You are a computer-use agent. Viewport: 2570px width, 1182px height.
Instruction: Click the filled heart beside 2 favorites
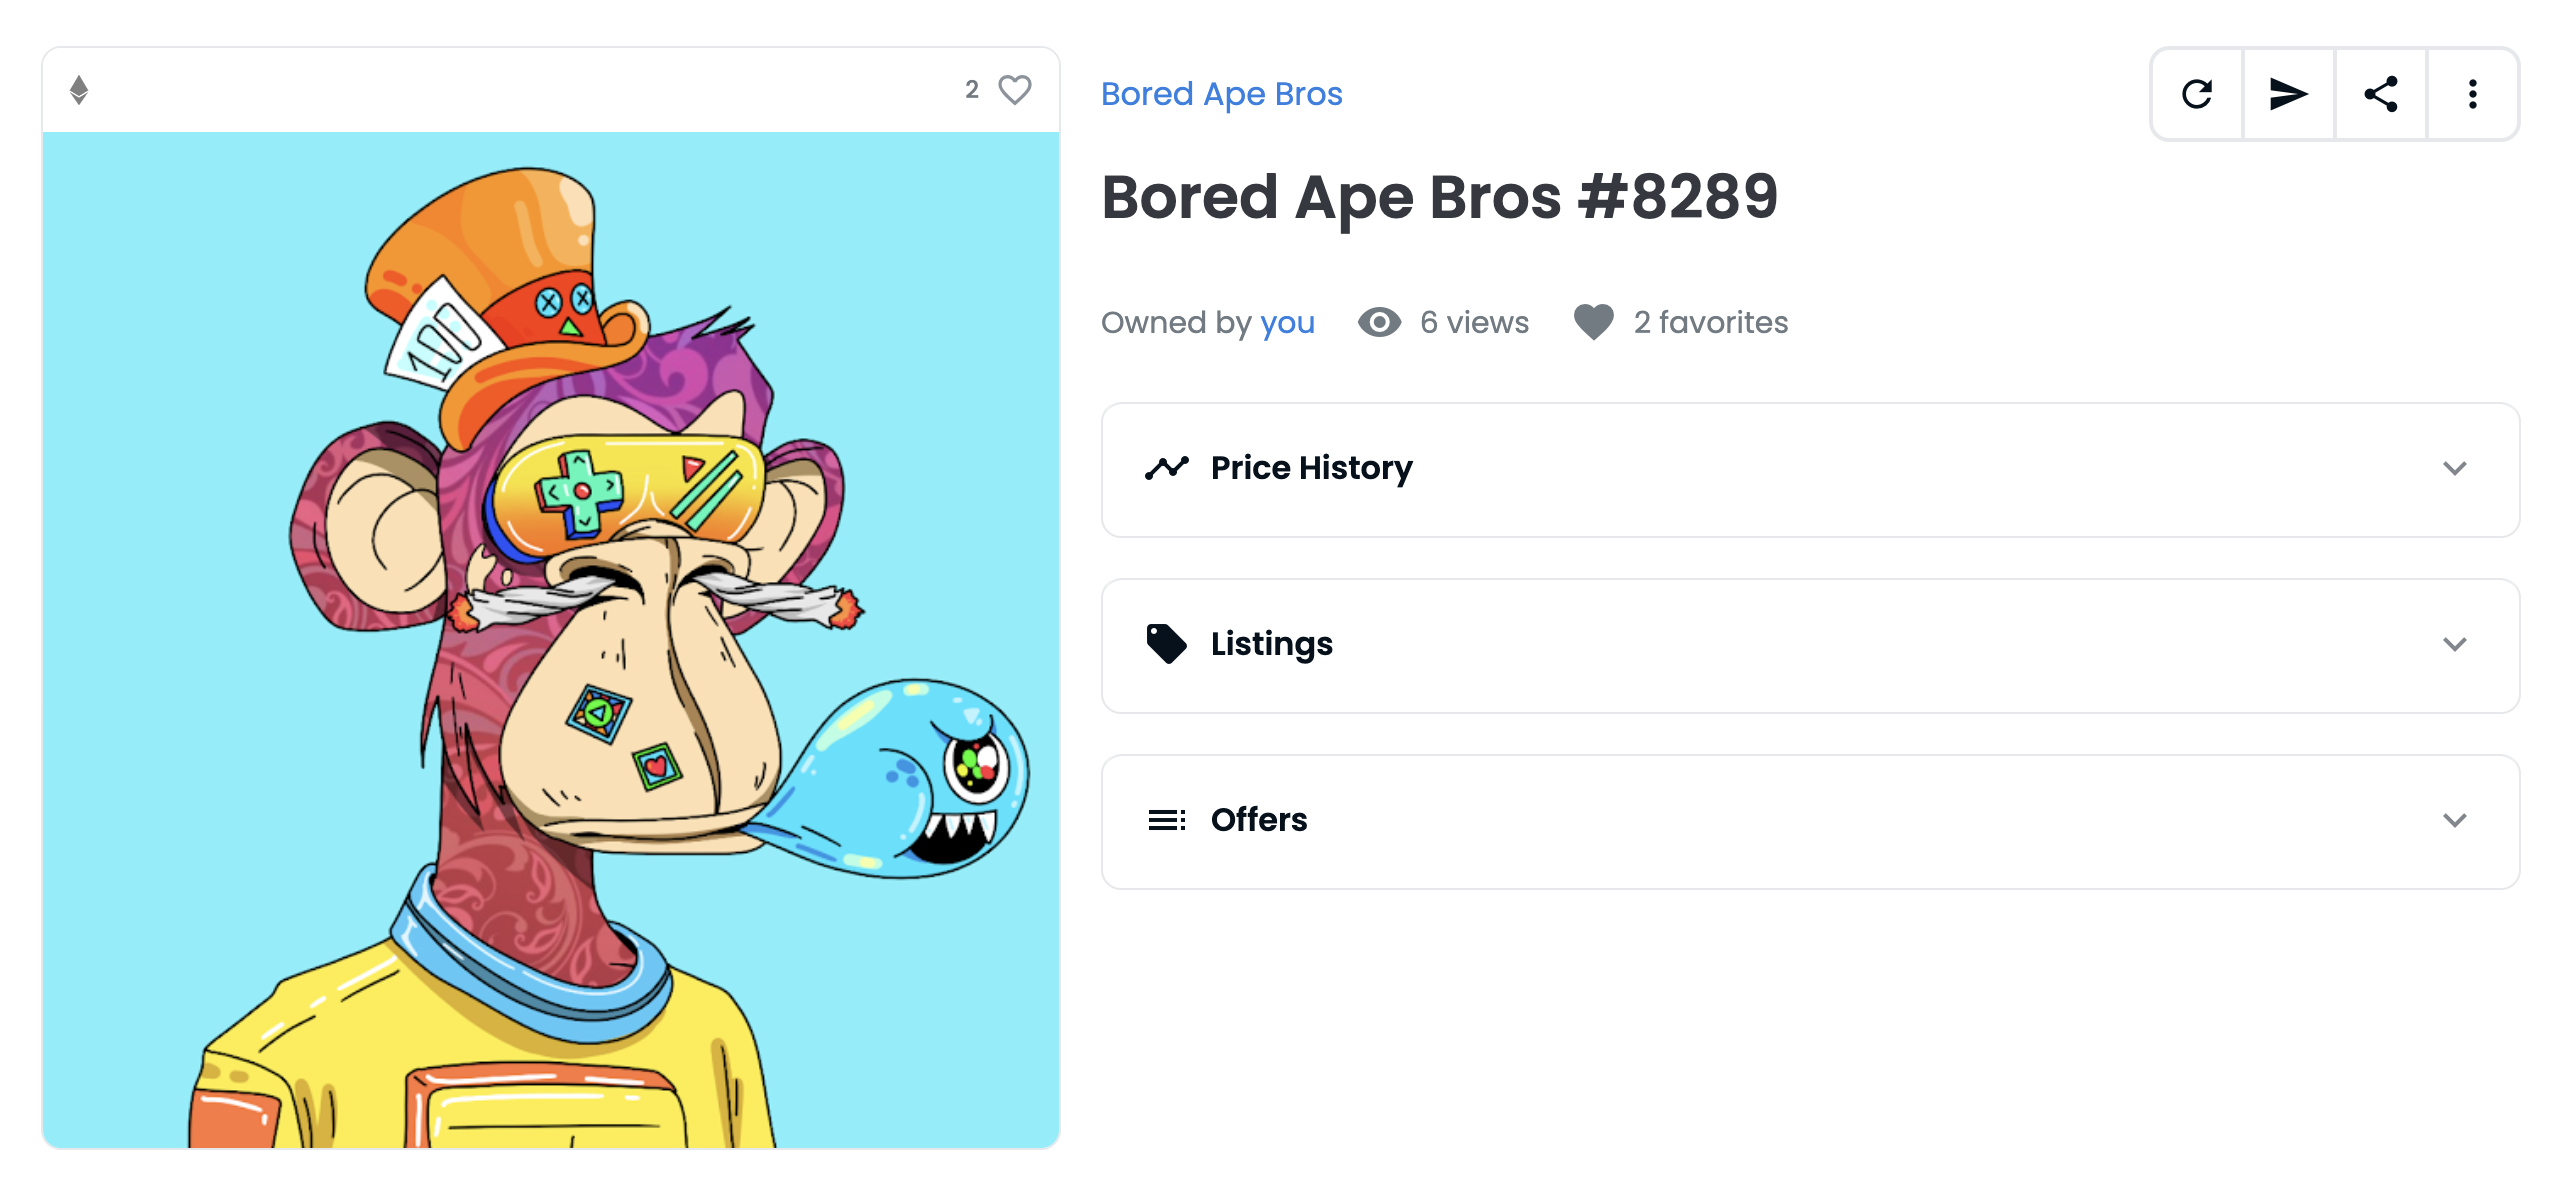click(x=1593, y=322)
